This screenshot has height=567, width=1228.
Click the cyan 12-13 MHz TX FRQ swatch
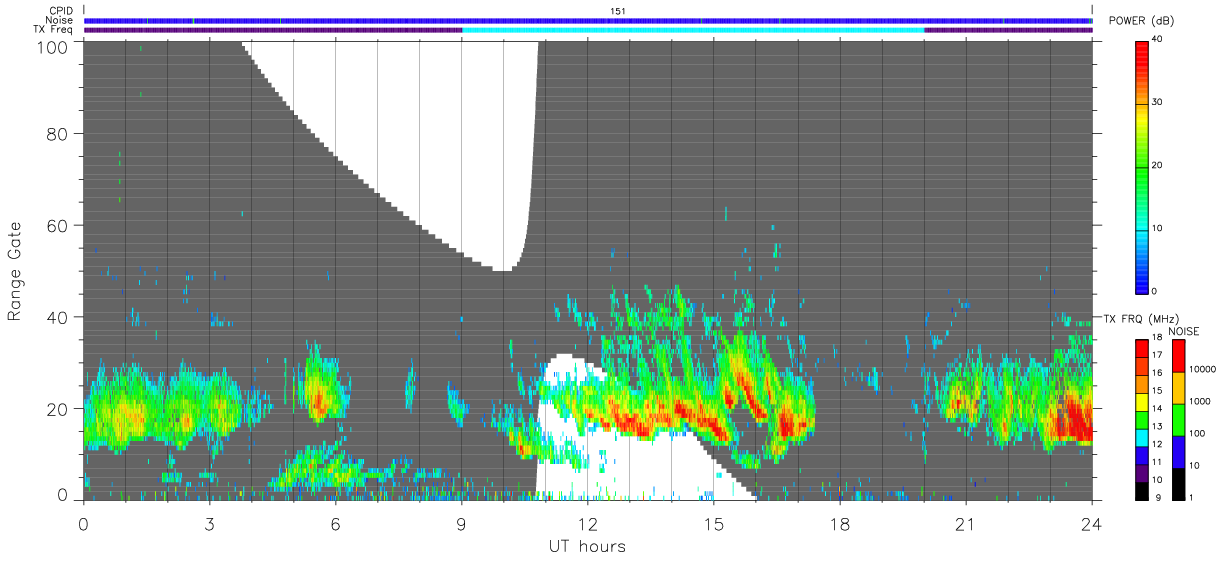1143,436
